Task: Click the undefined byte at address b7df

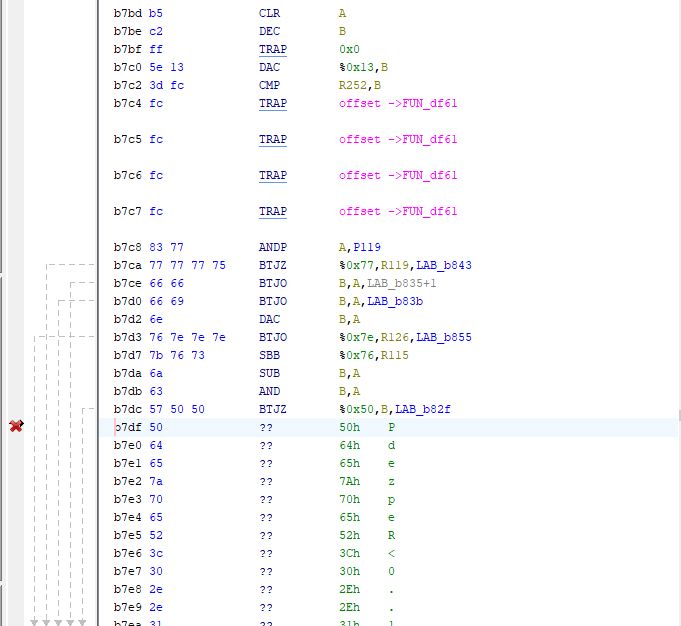Action: (x=156, y=427)
